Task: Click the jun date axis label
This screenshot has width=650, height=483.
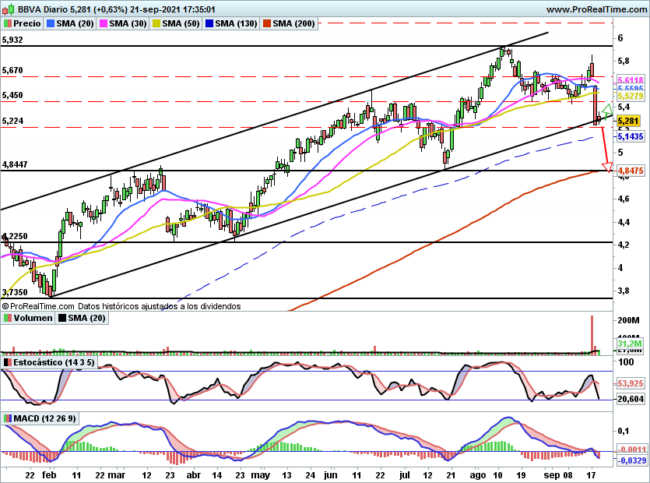Action: [x=330, y=475]
